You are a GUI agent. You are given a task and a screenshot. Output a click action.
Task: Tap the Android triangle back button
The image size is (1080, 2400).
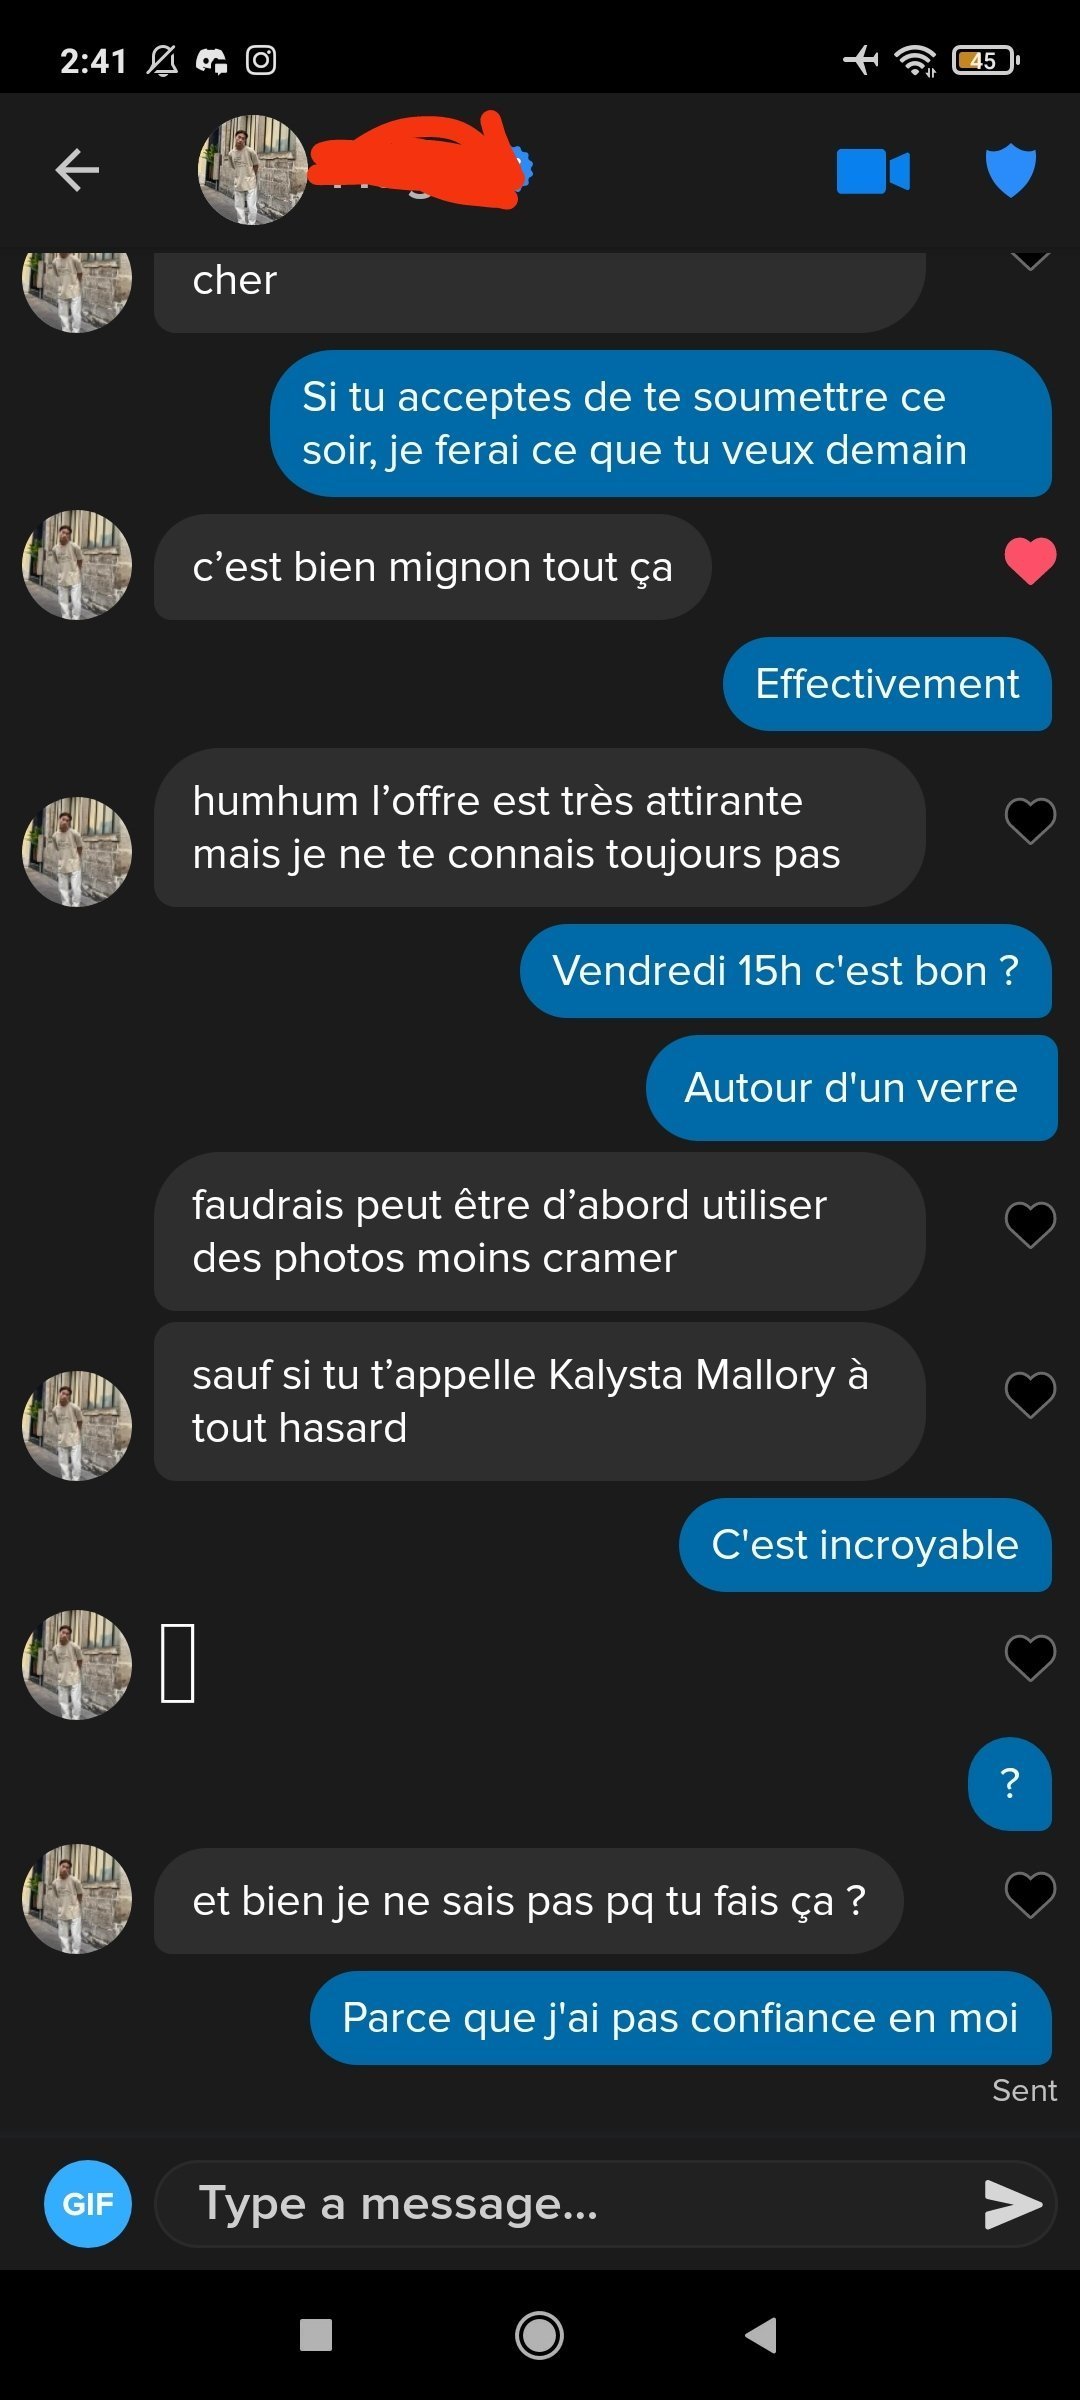click(761, 2336)
